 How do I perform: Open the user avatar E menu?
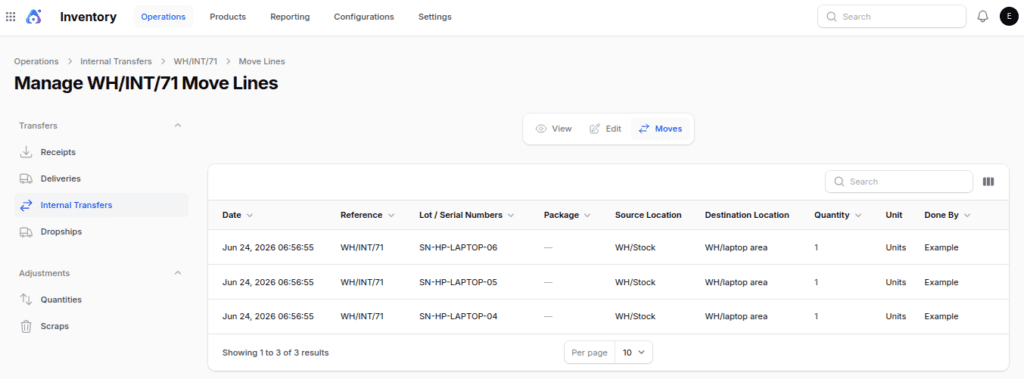coord(1009,17)
